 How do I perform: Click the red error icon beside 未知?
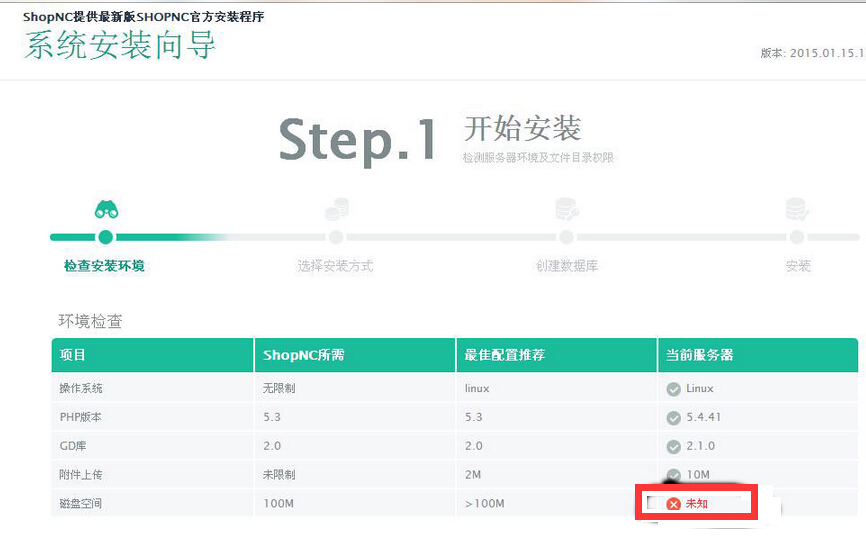[674, 504]
